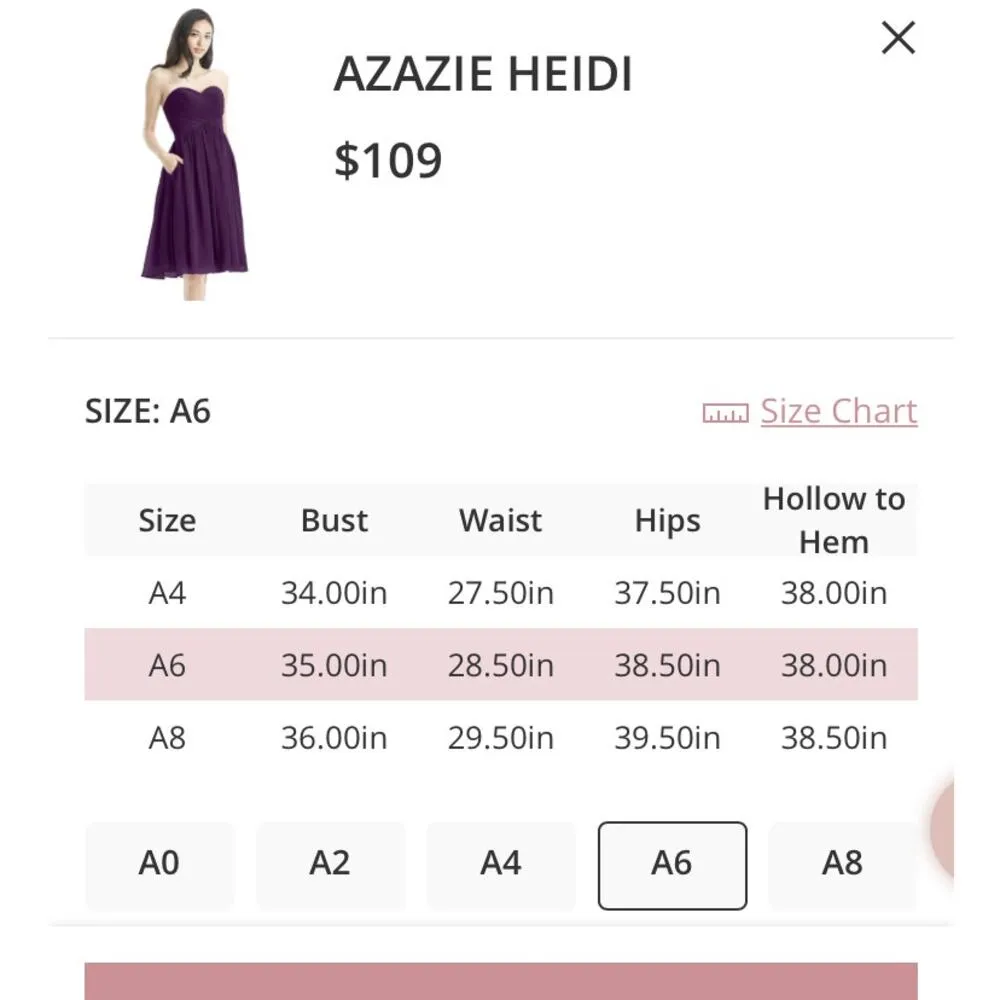This screenshot has width=1000, height=1000.
Task: Select size A0
Action: click(159, 865)
